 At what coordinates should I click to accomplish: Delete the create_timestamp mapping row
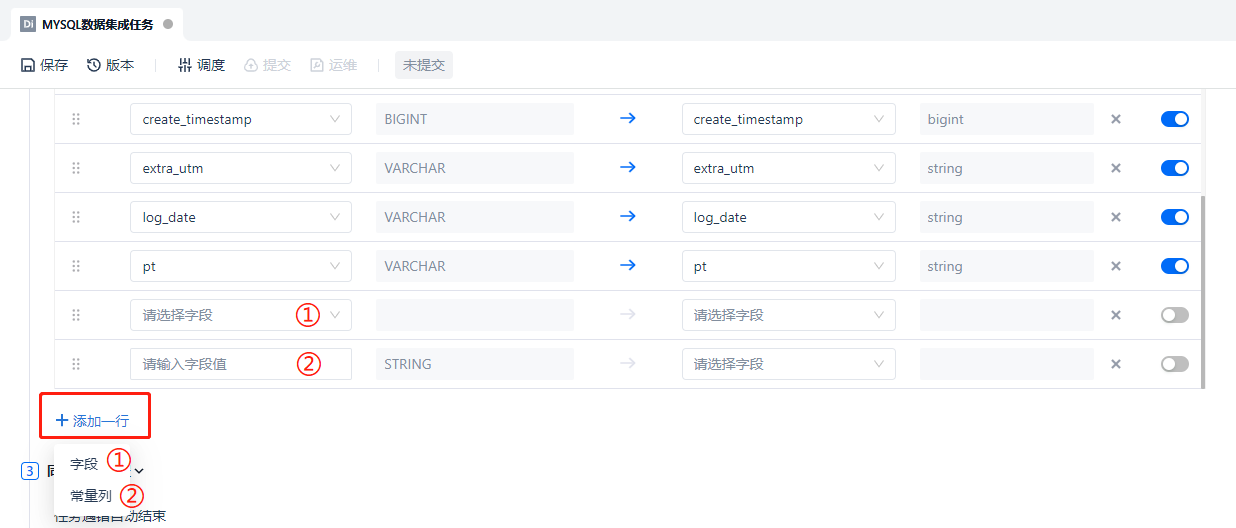click(x=1116, y=119)
